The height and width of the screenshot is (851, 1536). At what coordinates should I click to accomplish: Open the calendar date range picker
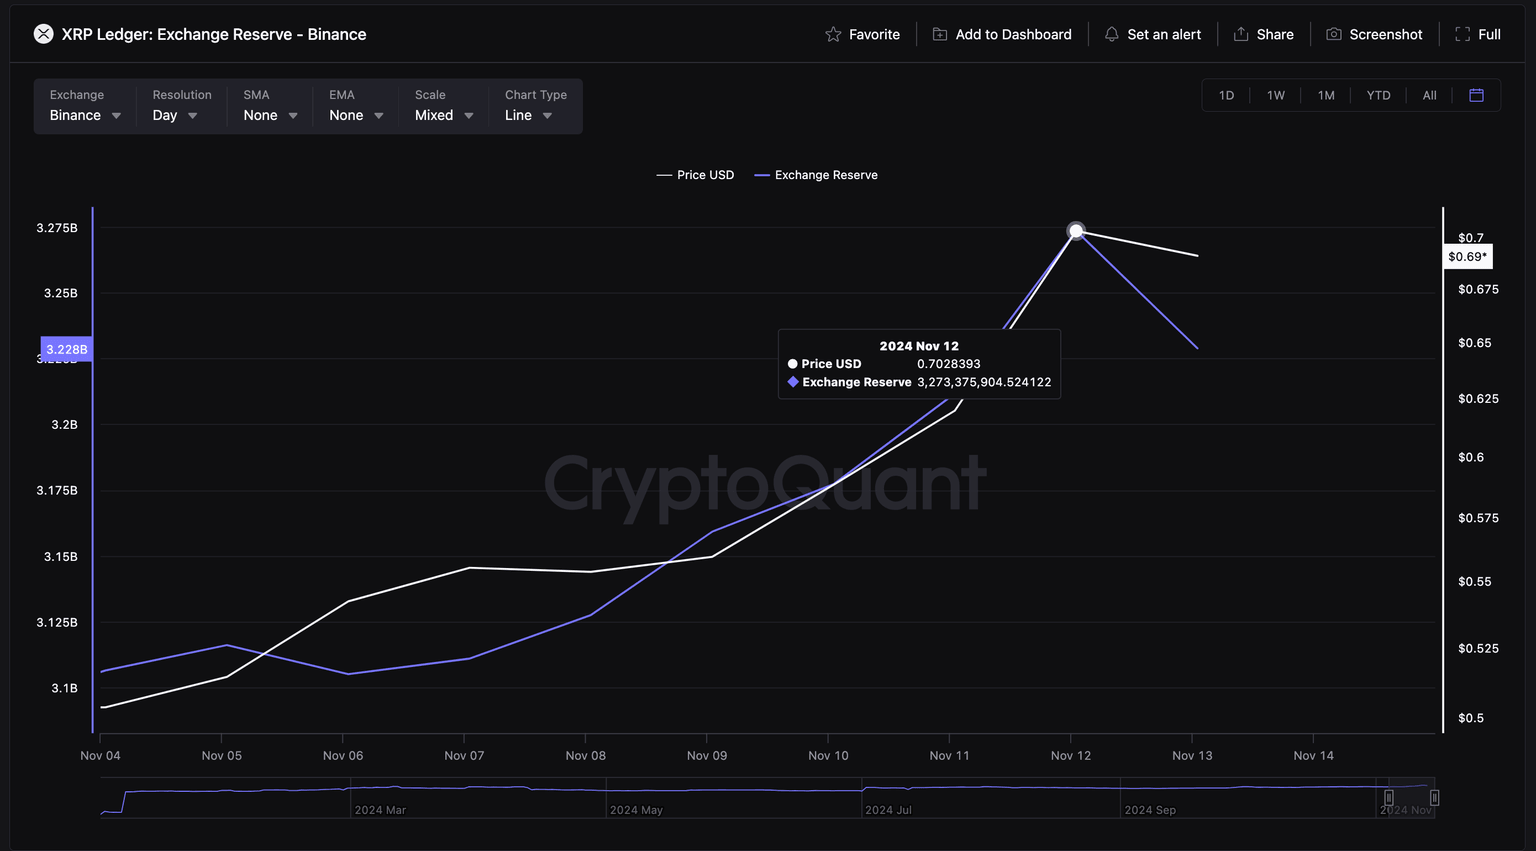pyautogui.click(x=1476, y=95)
